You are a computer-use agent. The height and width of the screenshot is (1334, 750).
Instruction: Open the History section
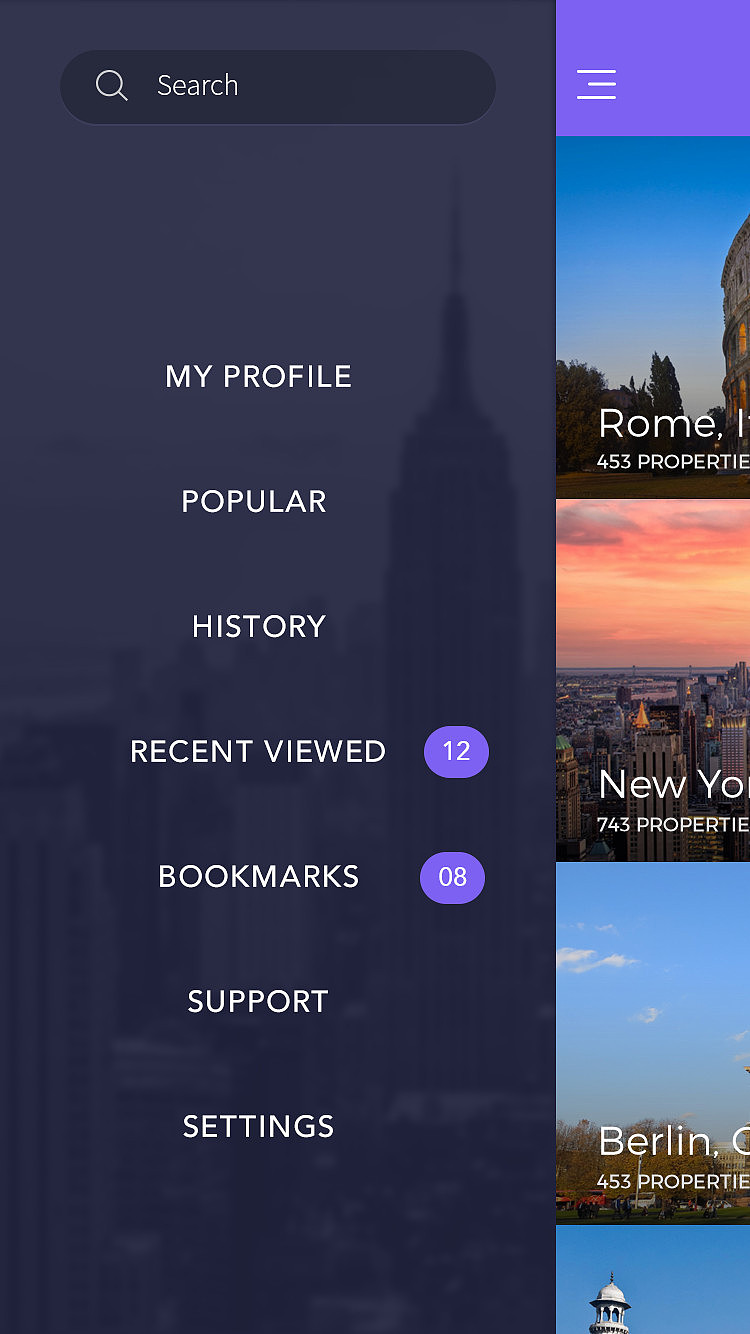259,627
